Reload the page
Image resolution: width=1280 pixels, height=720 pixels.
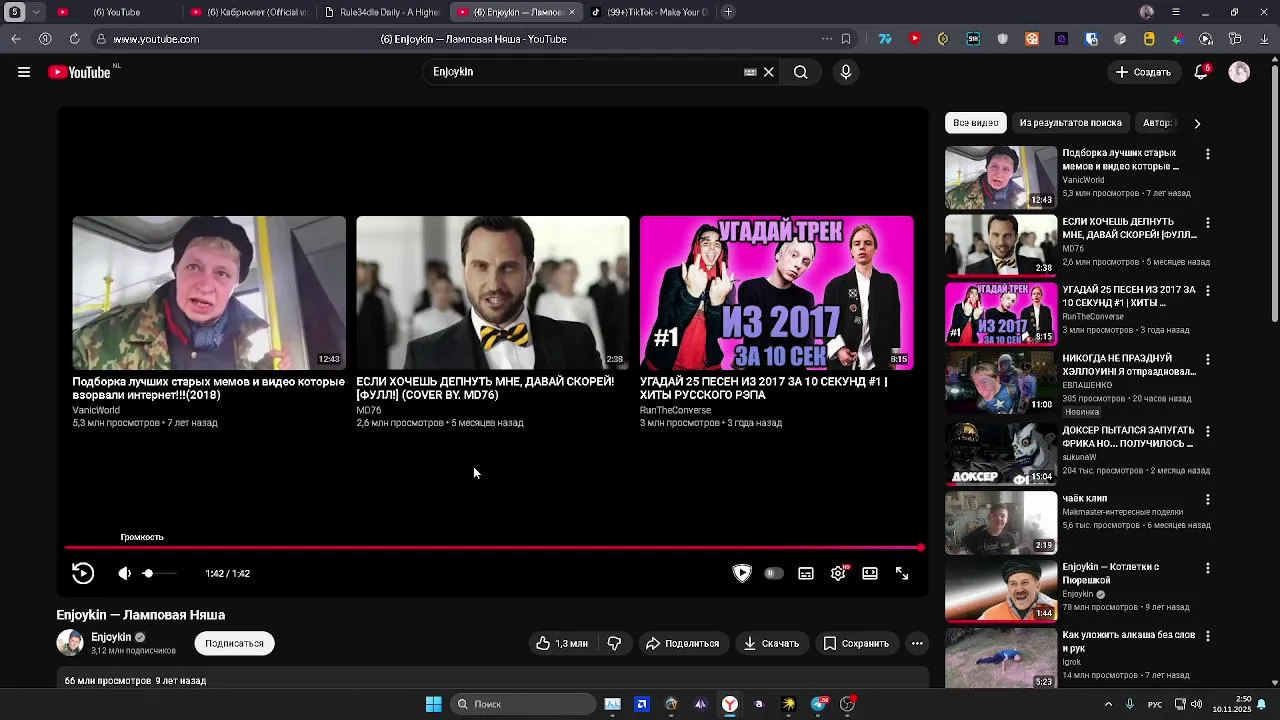tap(74, 39)
